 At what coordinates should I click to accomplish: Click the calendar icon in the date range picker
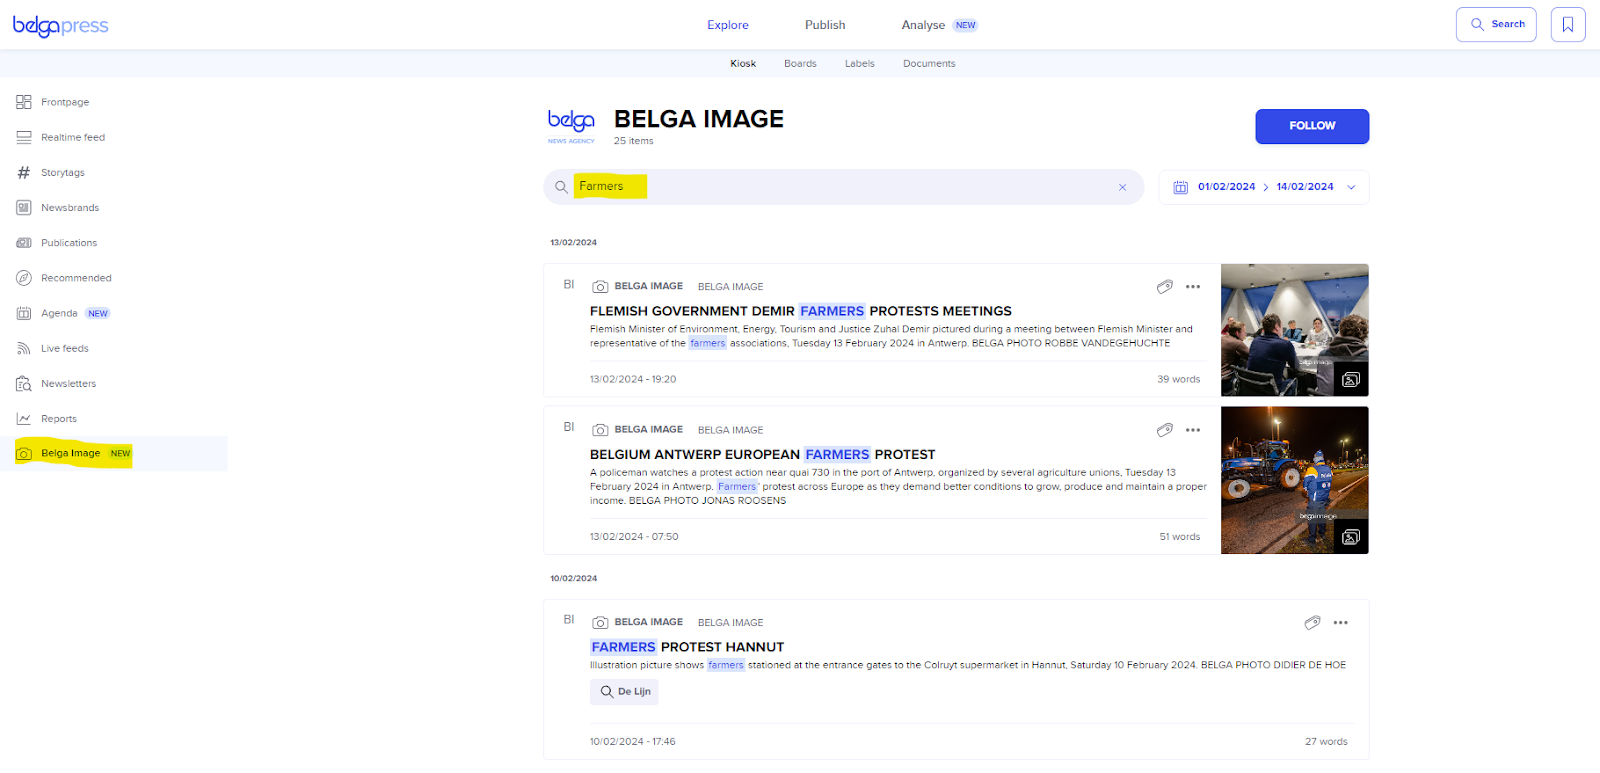tap(1181, 187)
